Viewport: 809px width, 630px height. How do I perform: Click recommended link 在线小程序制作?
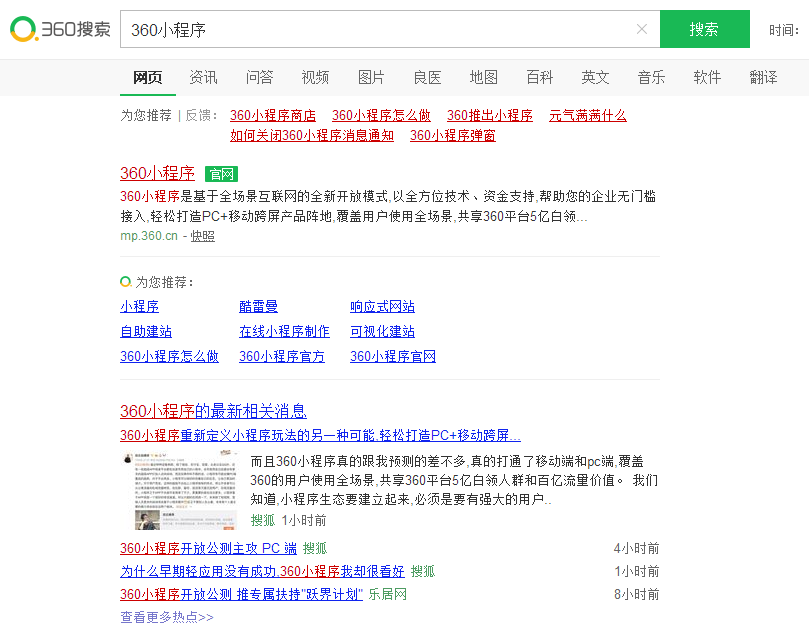click(284, 331)
